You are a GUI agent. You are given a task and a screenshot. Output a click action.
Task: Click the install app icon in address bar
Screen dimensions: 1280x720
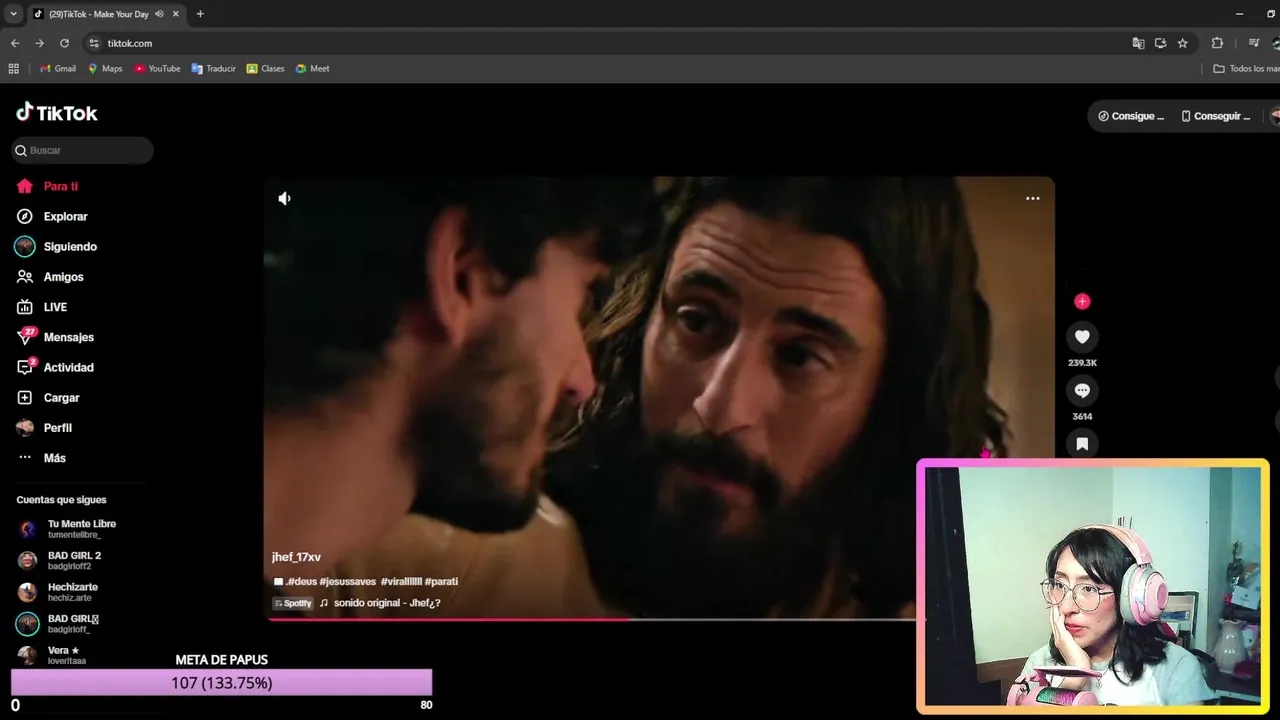pos(1160,43)
